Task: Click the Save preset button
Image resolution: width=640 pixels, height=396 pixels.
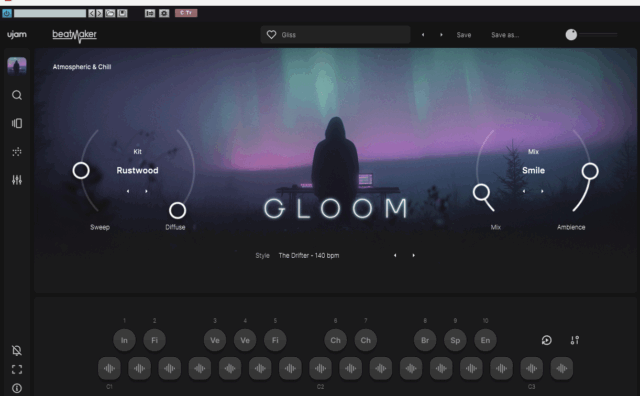Action: (x=464, y=35)
